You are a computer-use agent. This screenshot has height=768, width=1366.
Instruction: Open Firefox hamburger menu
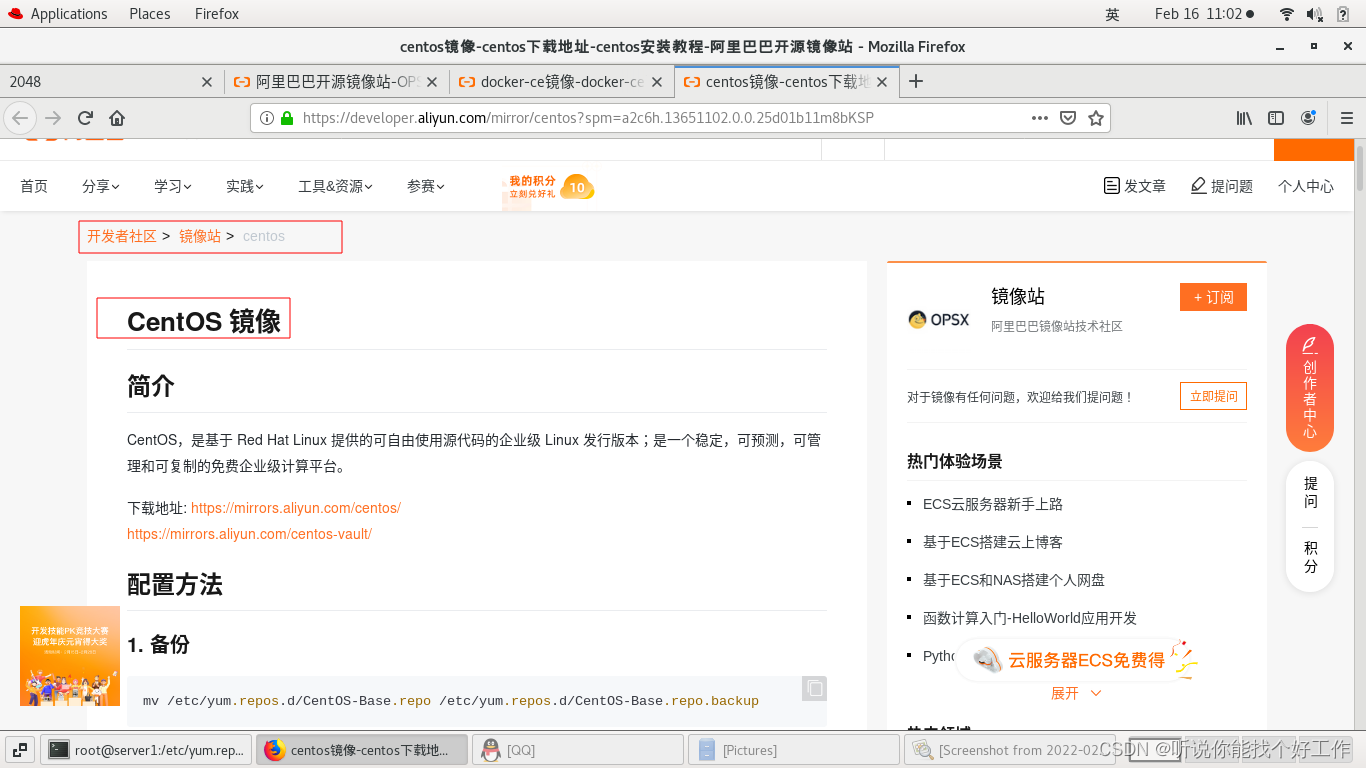1346,118
